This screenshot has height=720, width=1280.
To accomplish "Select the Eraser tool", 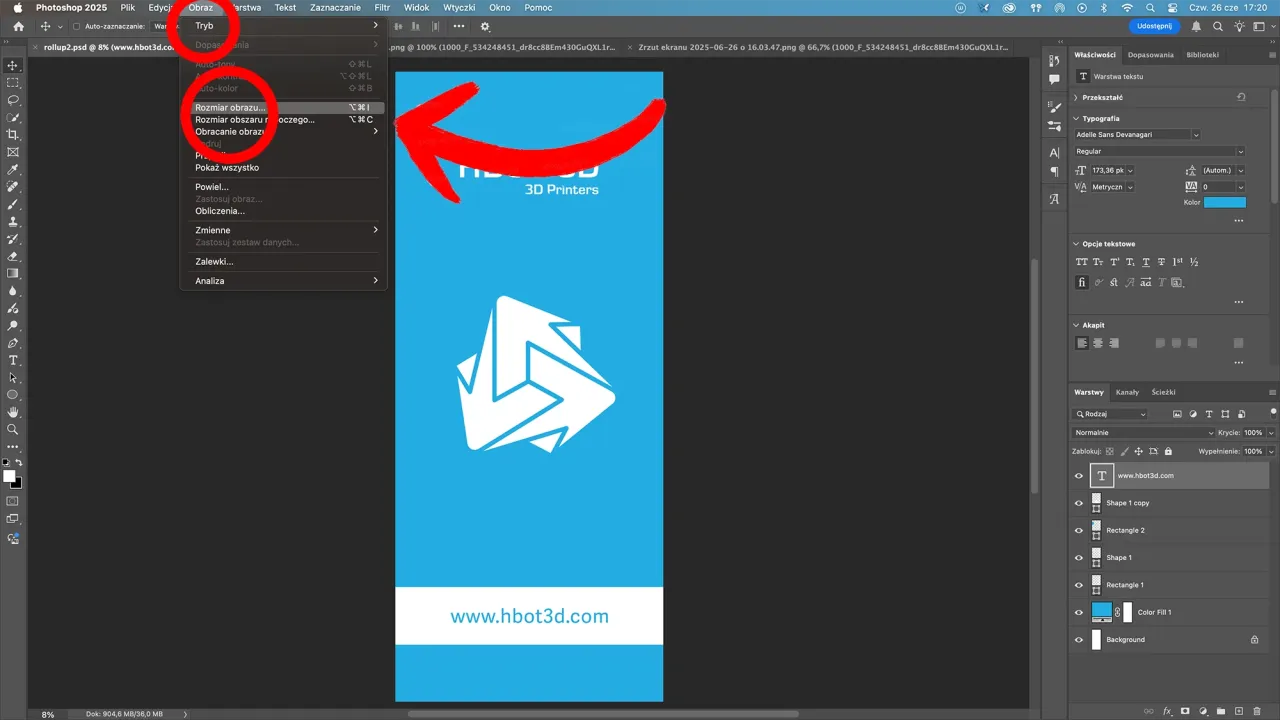I will coord(12,258).
